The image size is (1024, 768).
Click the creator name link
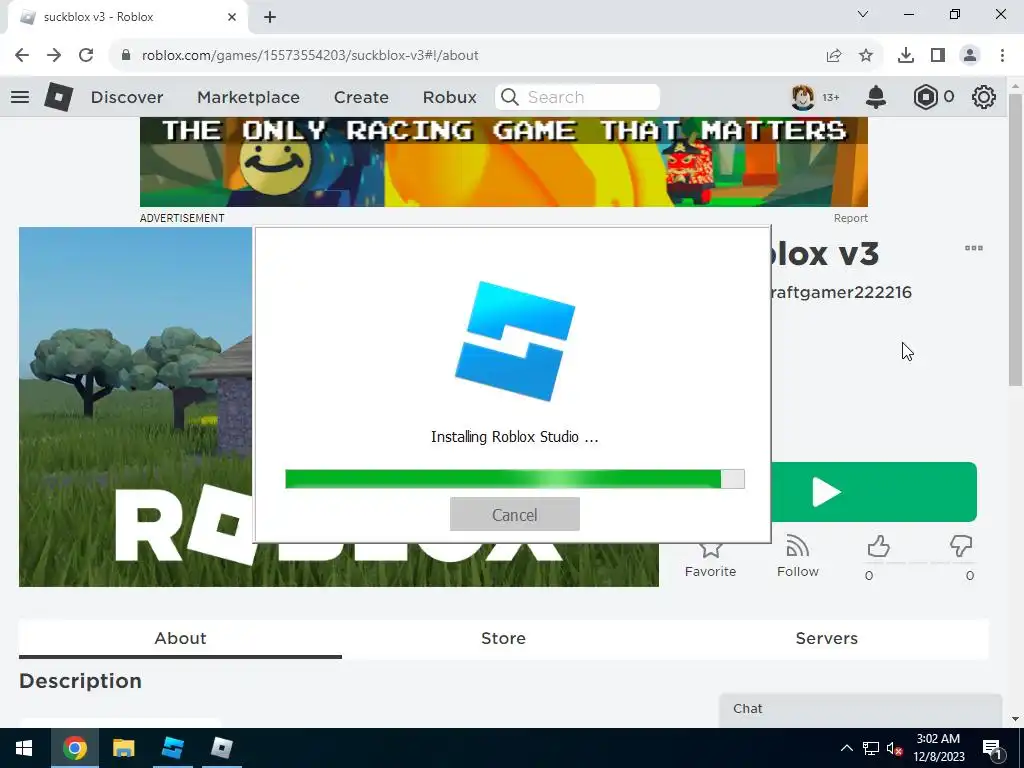tap(841, 292)
